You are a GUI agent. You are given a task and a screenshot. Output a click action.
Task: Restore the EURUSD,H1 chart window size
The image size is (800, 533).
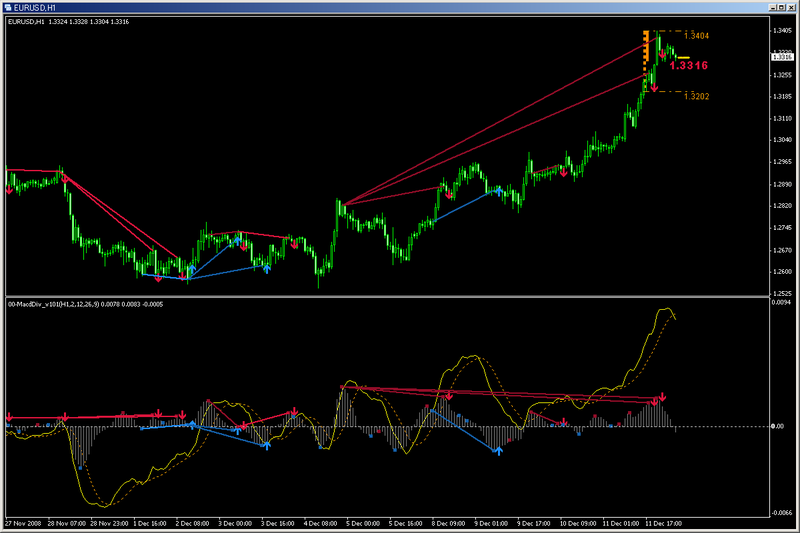click(782, 7)
